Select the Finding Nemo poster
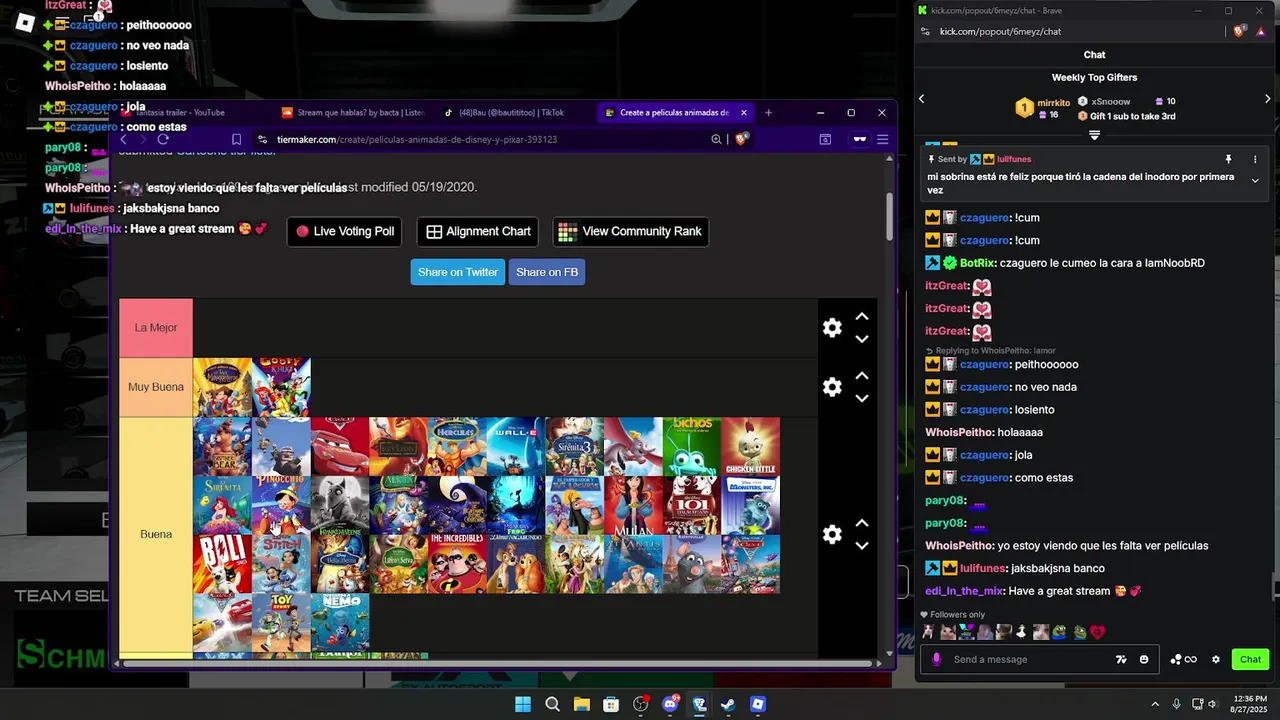Screen dimensions: 1280x720 (x=340, y=623)
